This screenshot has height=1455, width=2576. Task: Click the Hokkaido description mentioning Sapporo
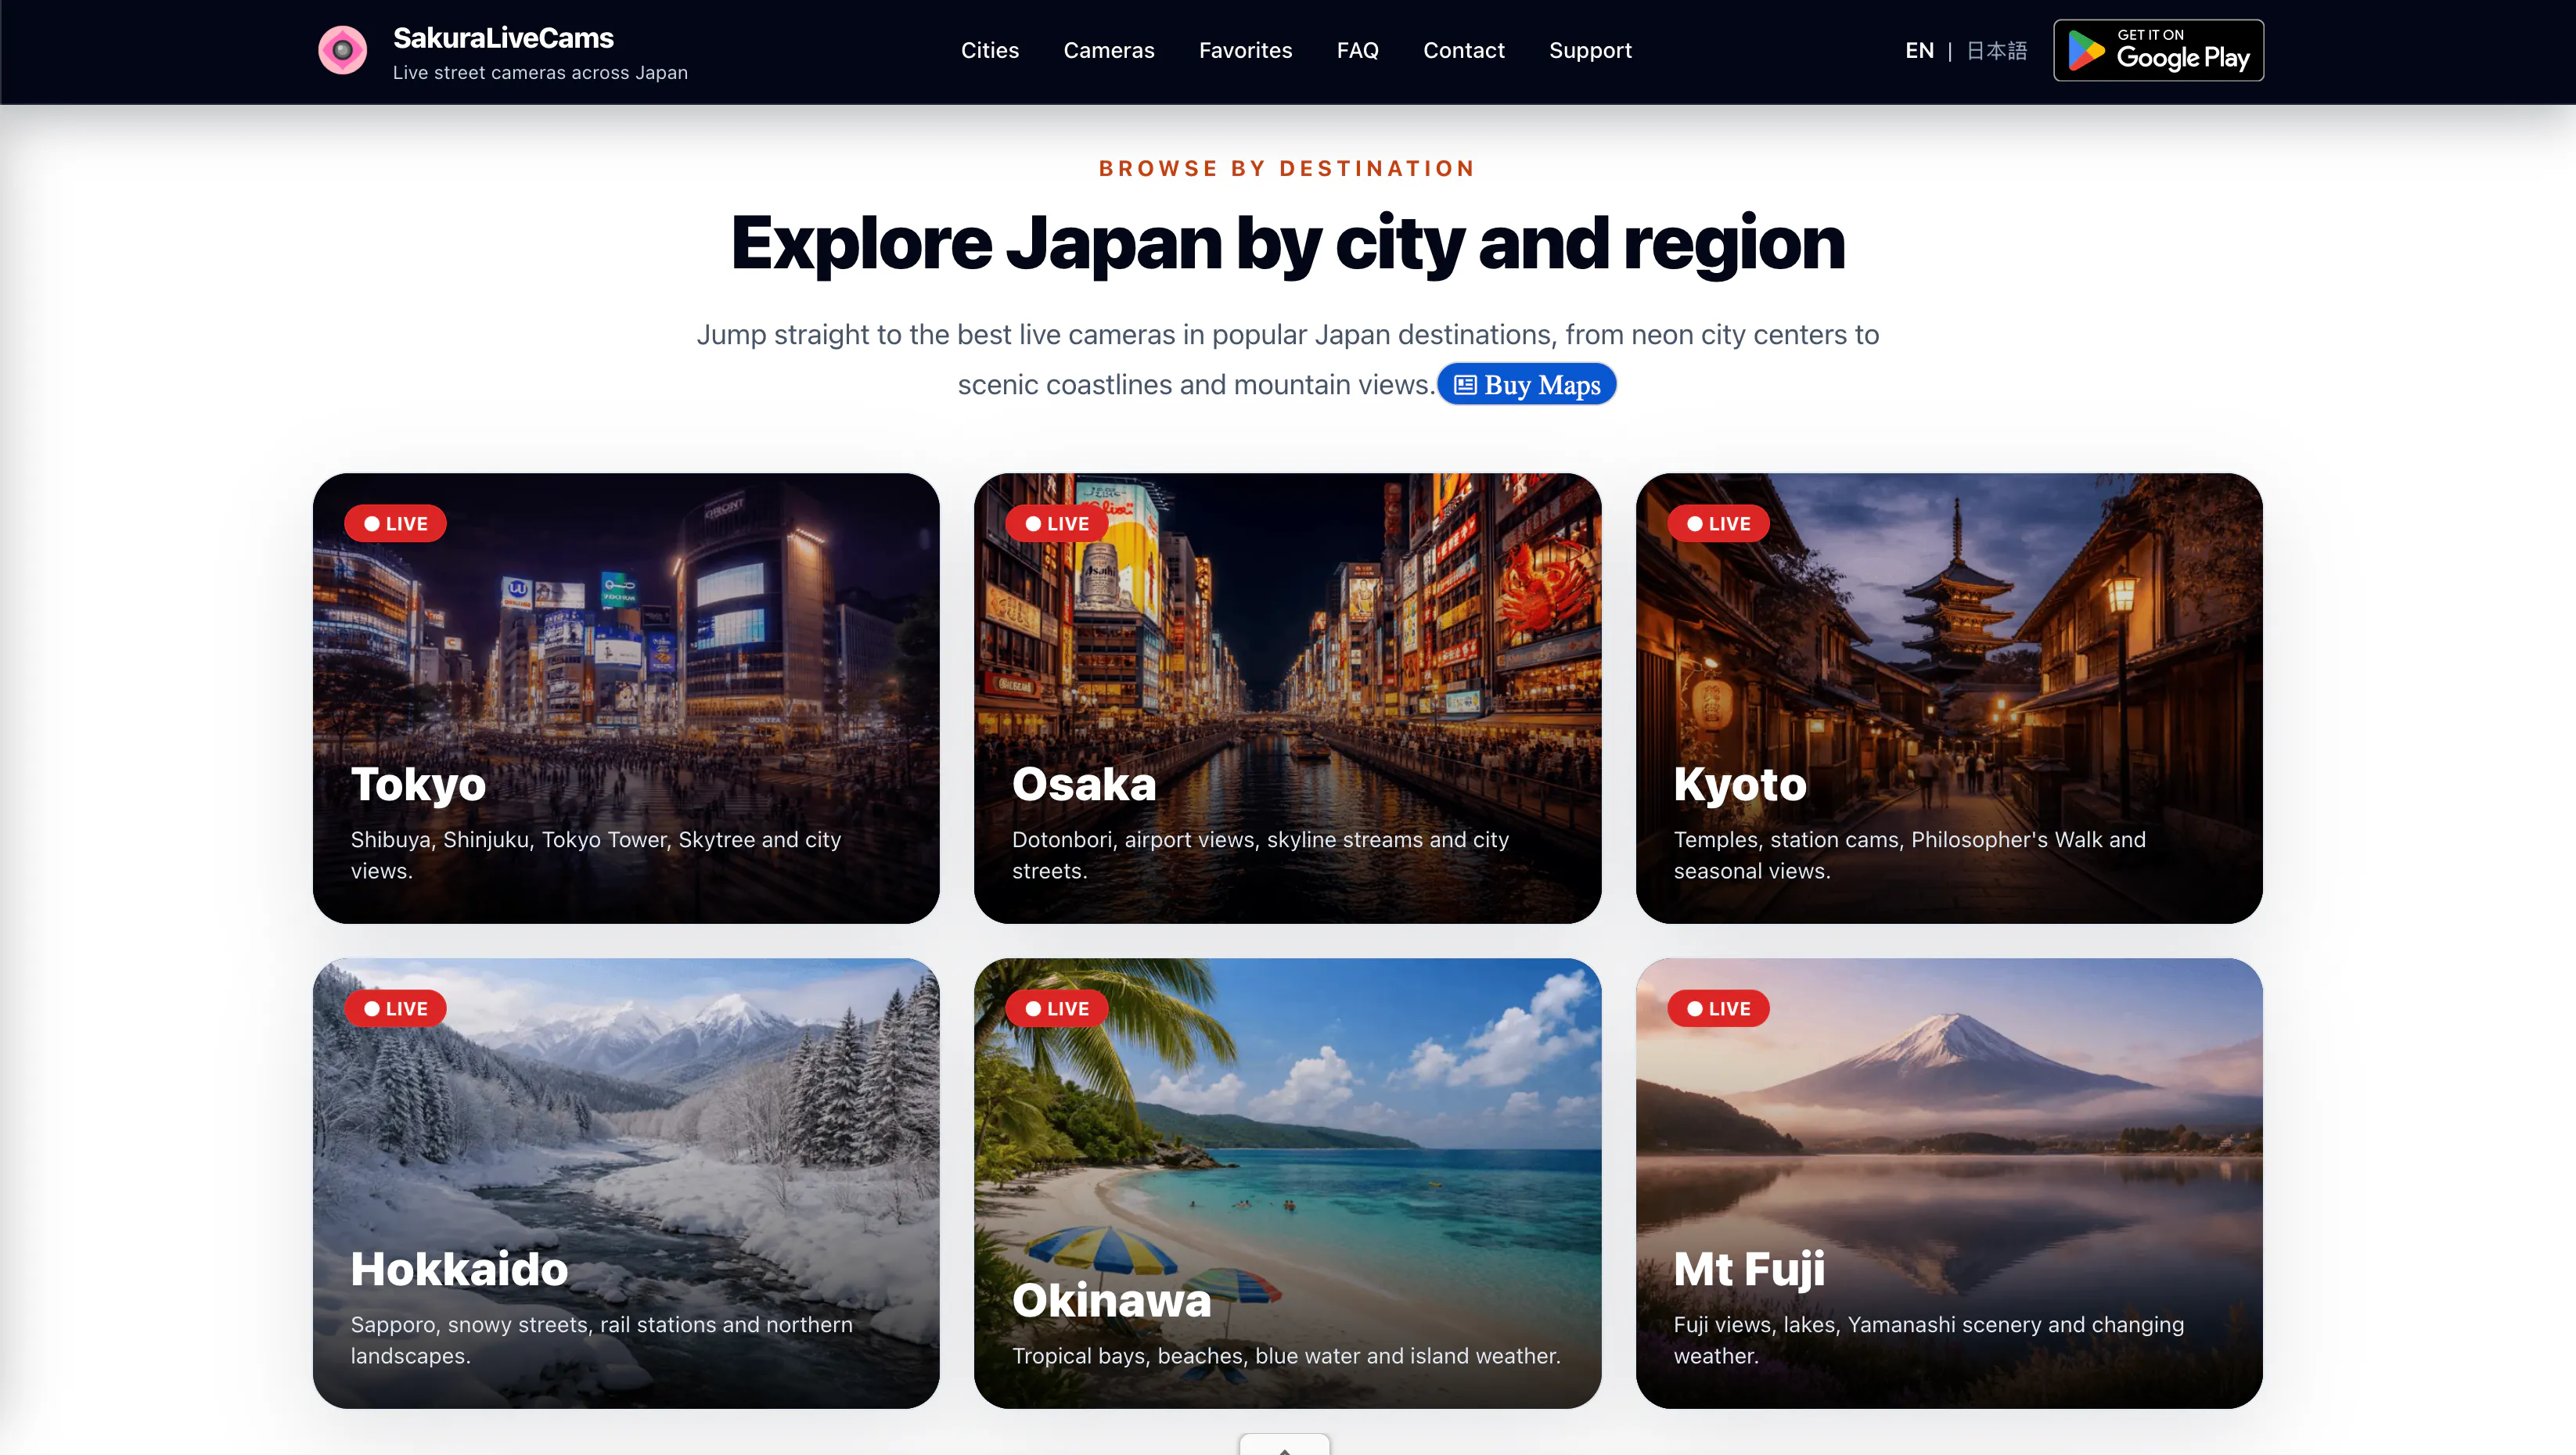pos(601,1340)
